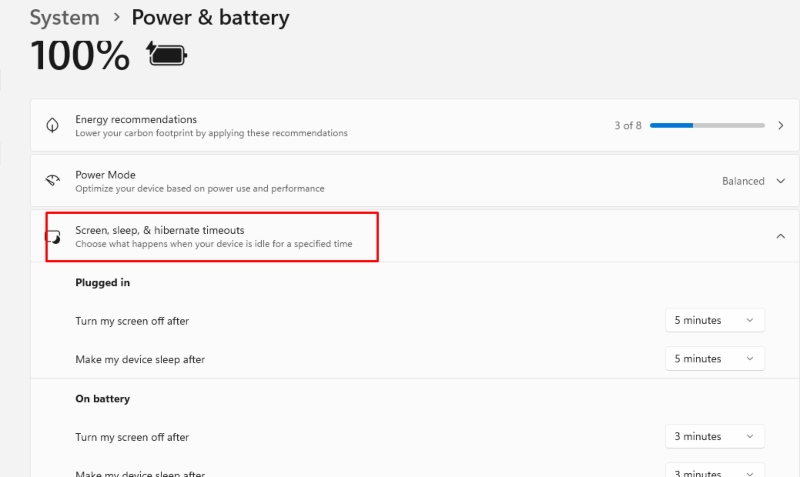This screenshot has height=477, width=800.
Task: Open the On battery screen off time dropdown
Action: (715, 436)
